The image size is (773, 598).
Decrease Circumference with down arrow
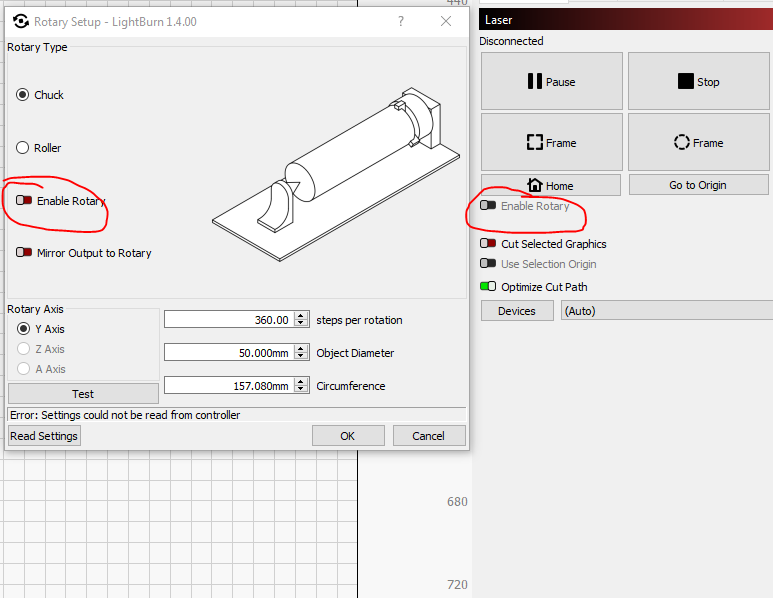(x=301, y=389)
